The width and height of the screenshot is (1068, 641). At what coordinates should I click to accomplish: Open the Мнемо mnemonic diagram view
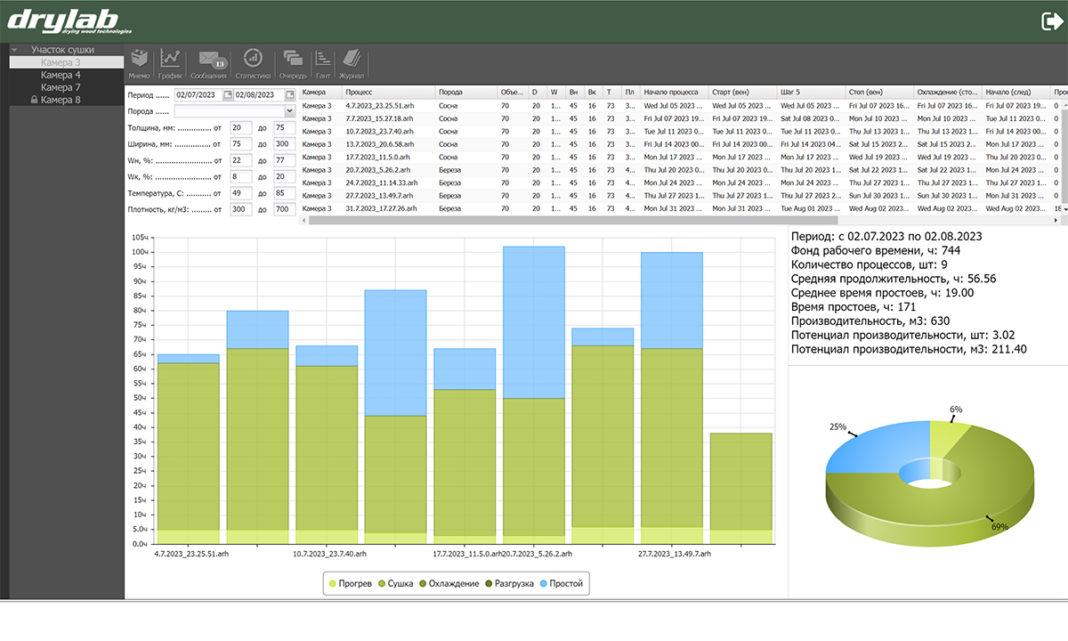point(139,62)
